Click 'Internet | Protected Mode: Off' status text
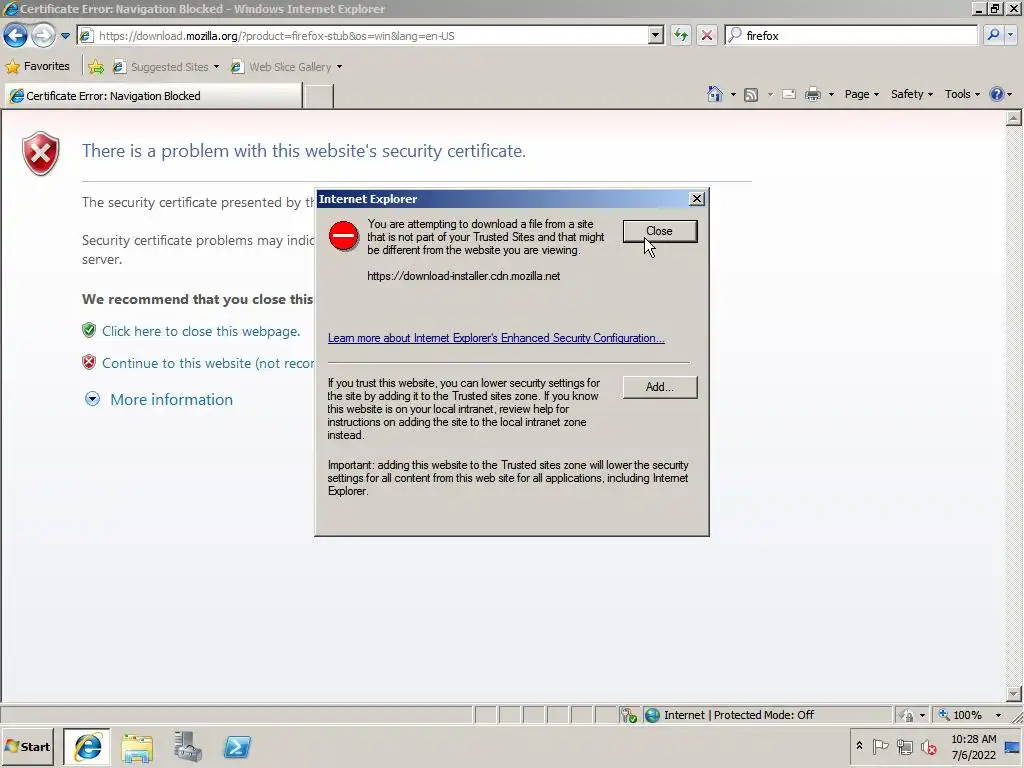1024x768 pixels. [x=739, y=715]
